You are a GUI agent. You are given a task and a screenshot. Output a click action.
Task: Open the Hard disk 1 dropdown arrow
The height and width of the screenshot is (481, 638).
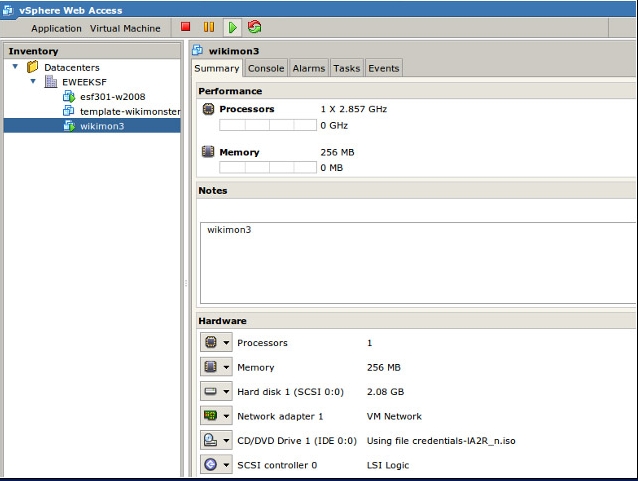tap(226, 391)
